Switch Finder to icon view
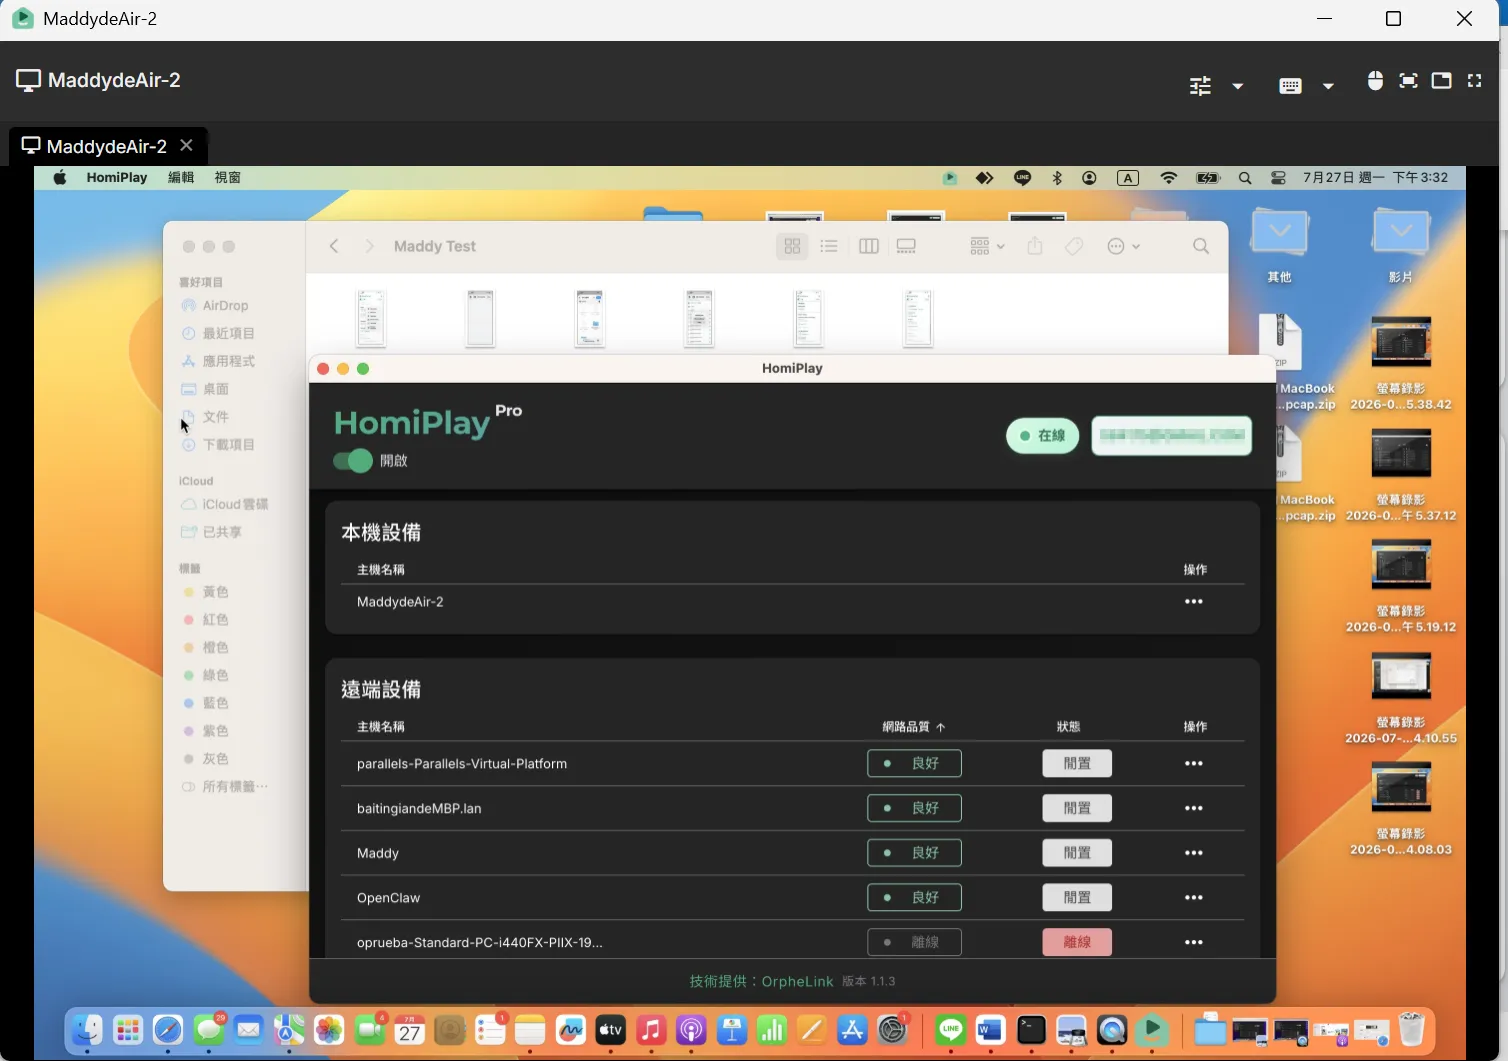This screenshot has width=1508, height=1061. coord(792,246)
